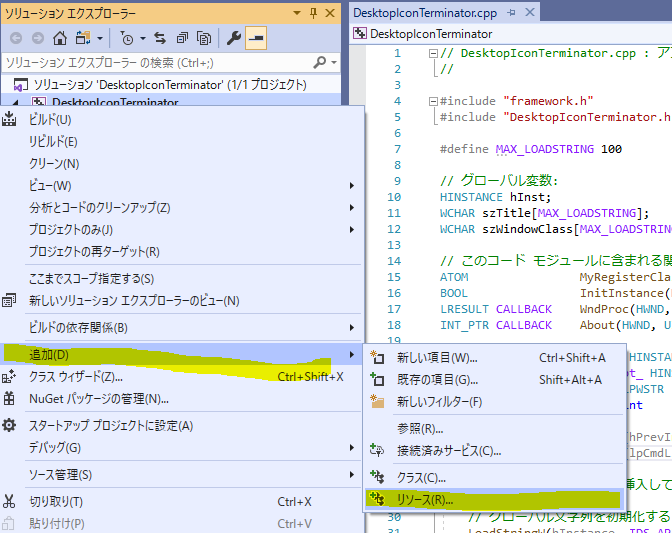The image size is (672, 533).
Task: Choose クリーン(N) from context menu
Action: pyautogui.click(x=182, y=163)
